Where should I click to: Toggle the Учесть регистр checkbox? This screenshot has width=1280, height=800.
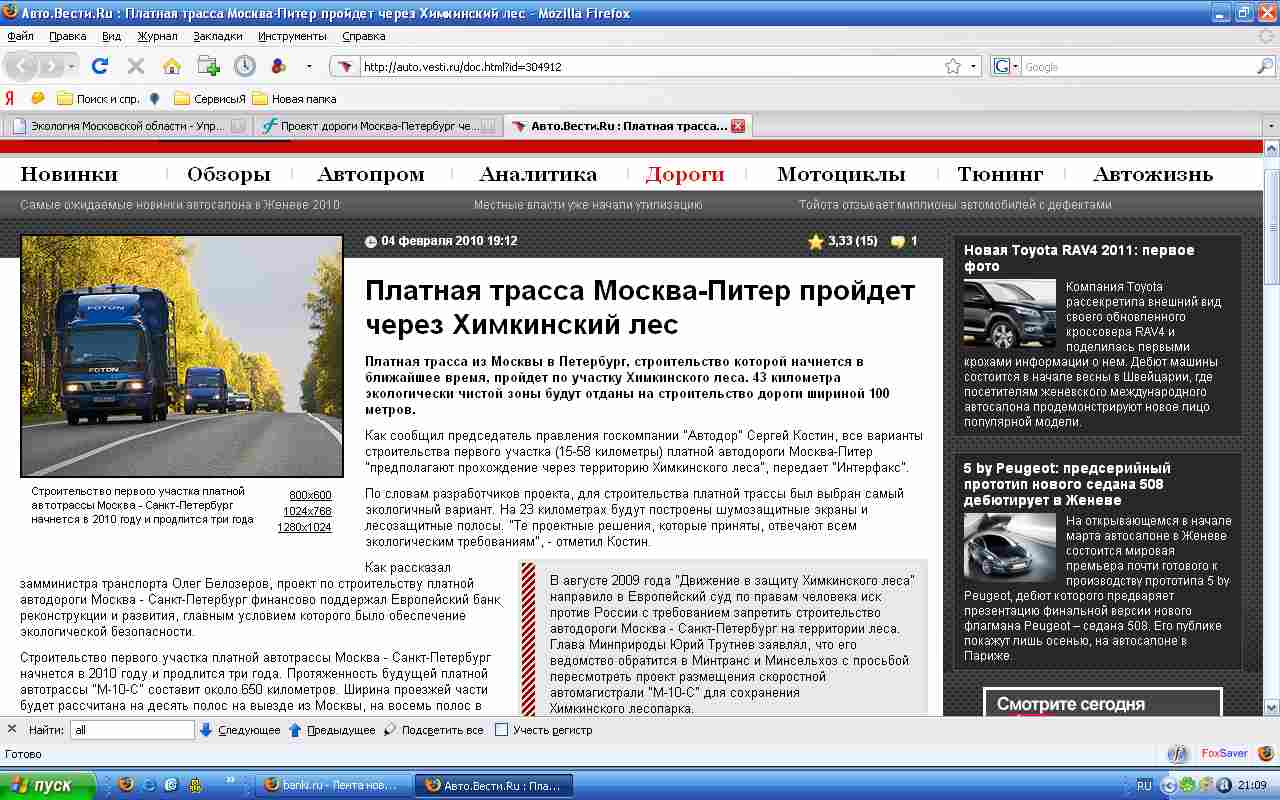[502, 730]
